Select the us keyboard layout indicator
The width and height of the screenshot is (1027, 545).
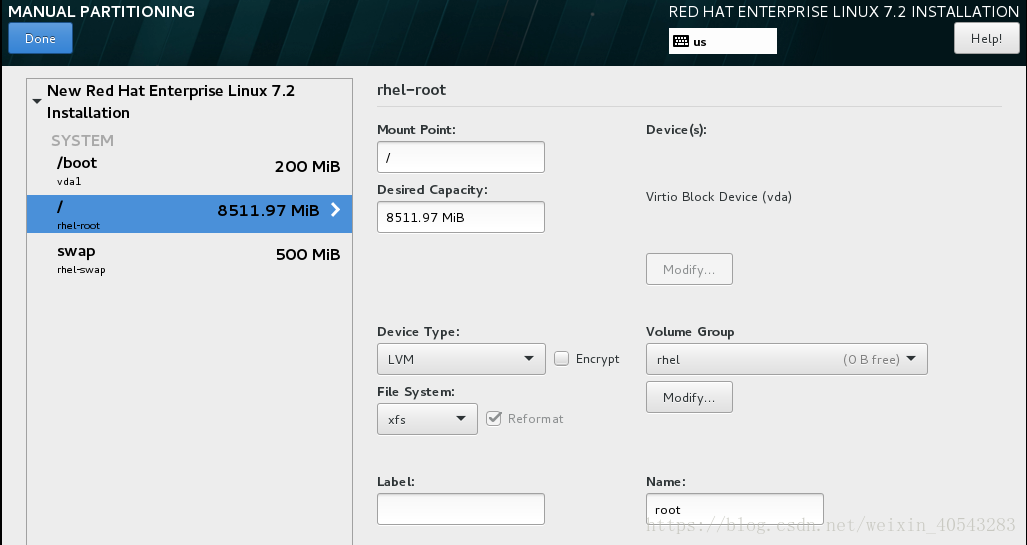(x=722, y=41)
